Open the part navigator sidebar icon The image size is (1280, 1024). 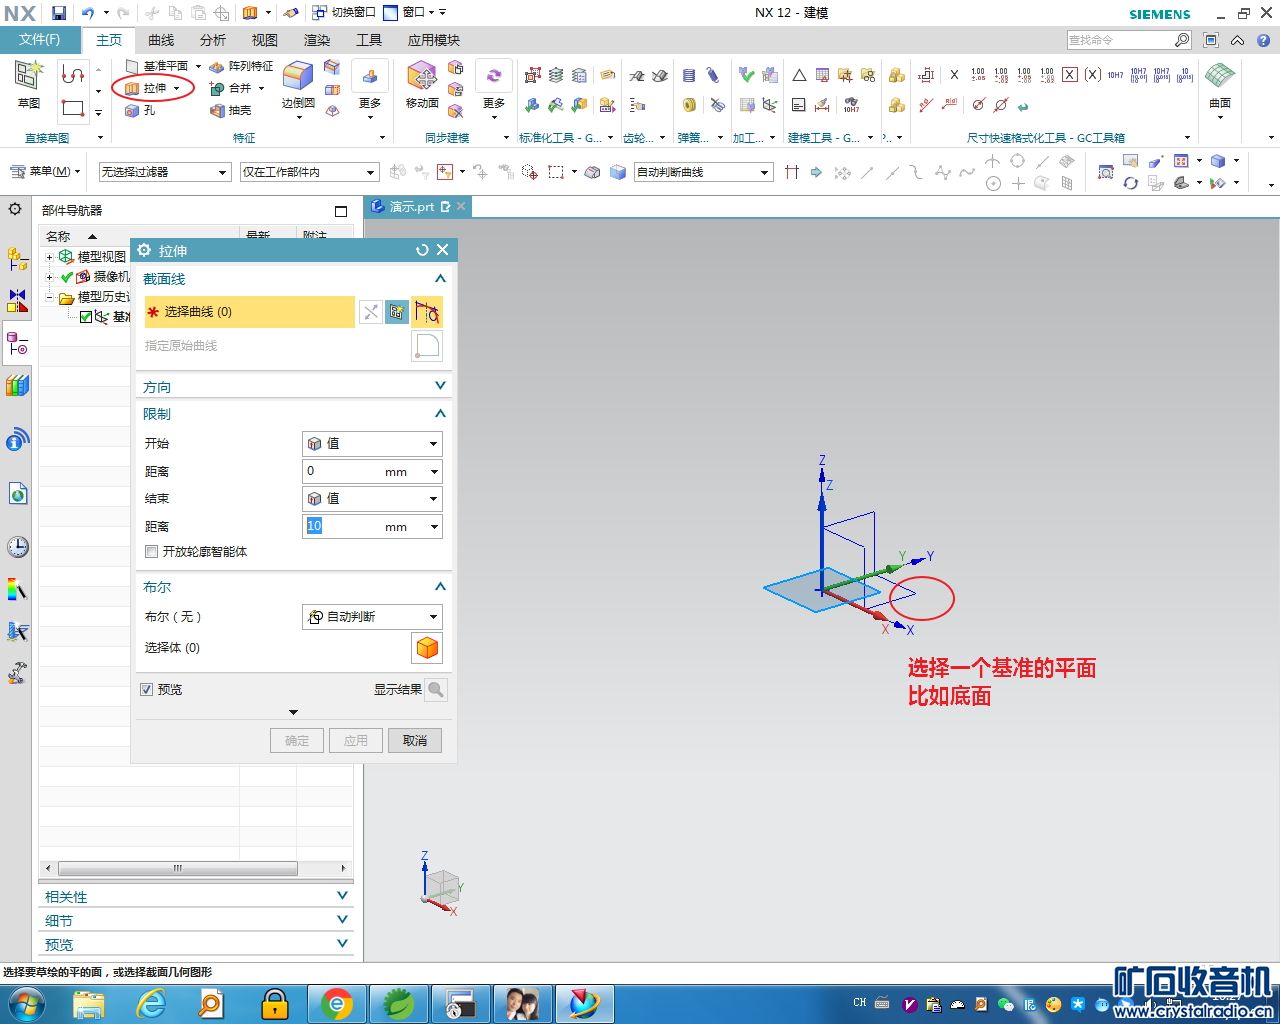click(17, 345)
